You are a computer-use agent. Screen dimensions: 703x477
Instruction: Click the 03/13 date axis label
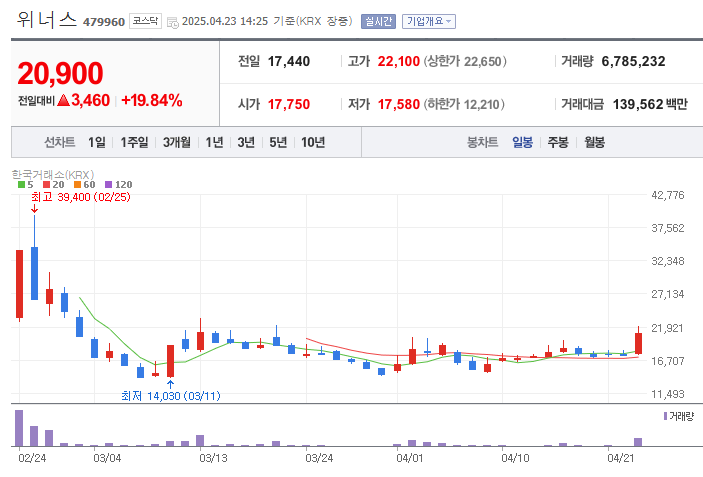tap(213, 458)
